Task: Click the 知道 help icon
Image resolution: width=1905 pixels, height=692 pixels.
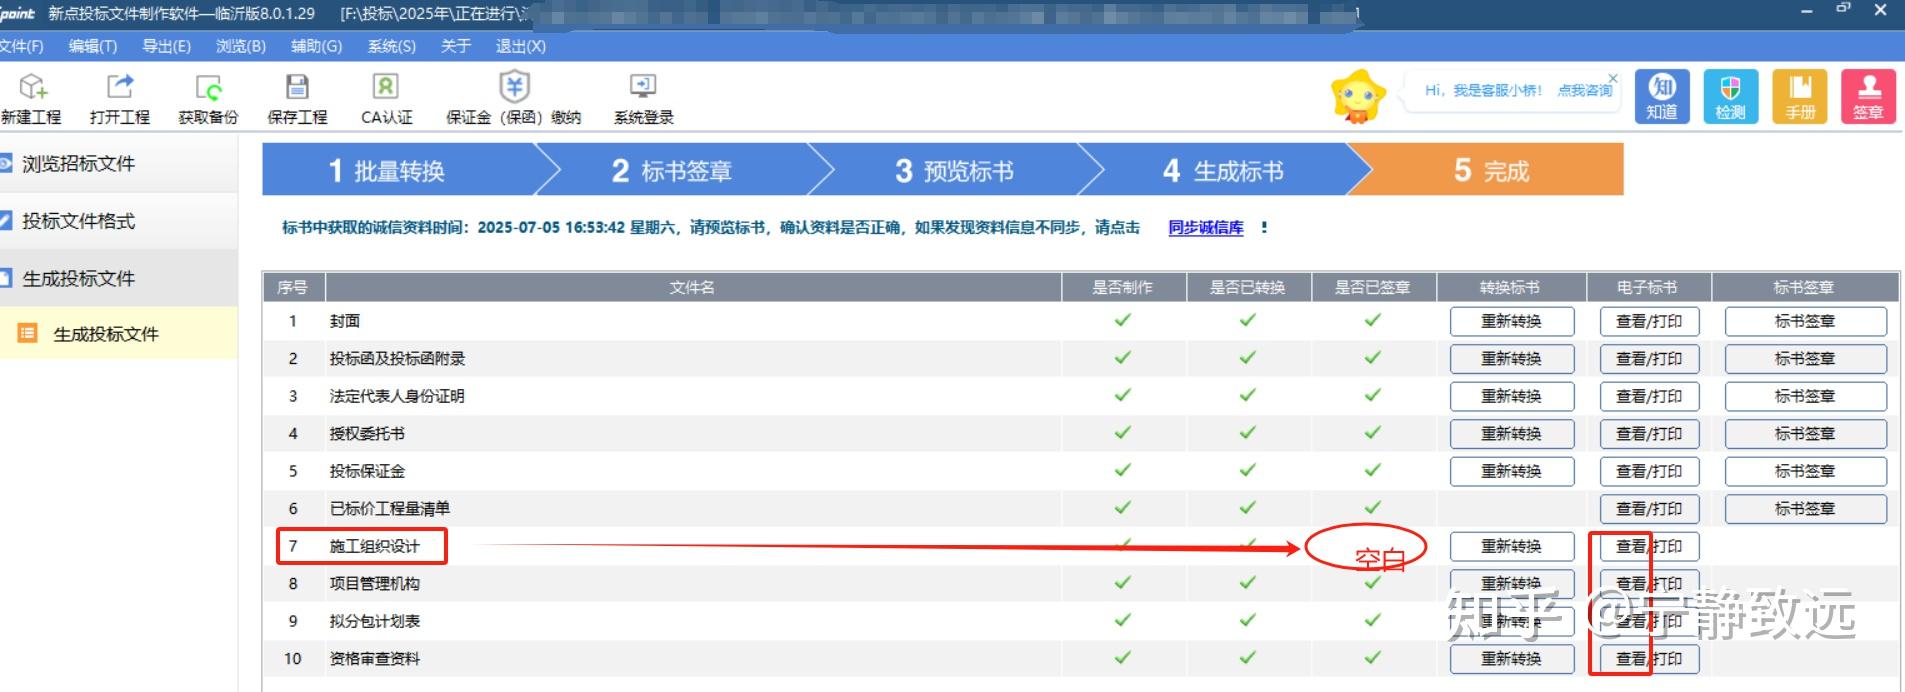Action: click(x=1662, y=96)
